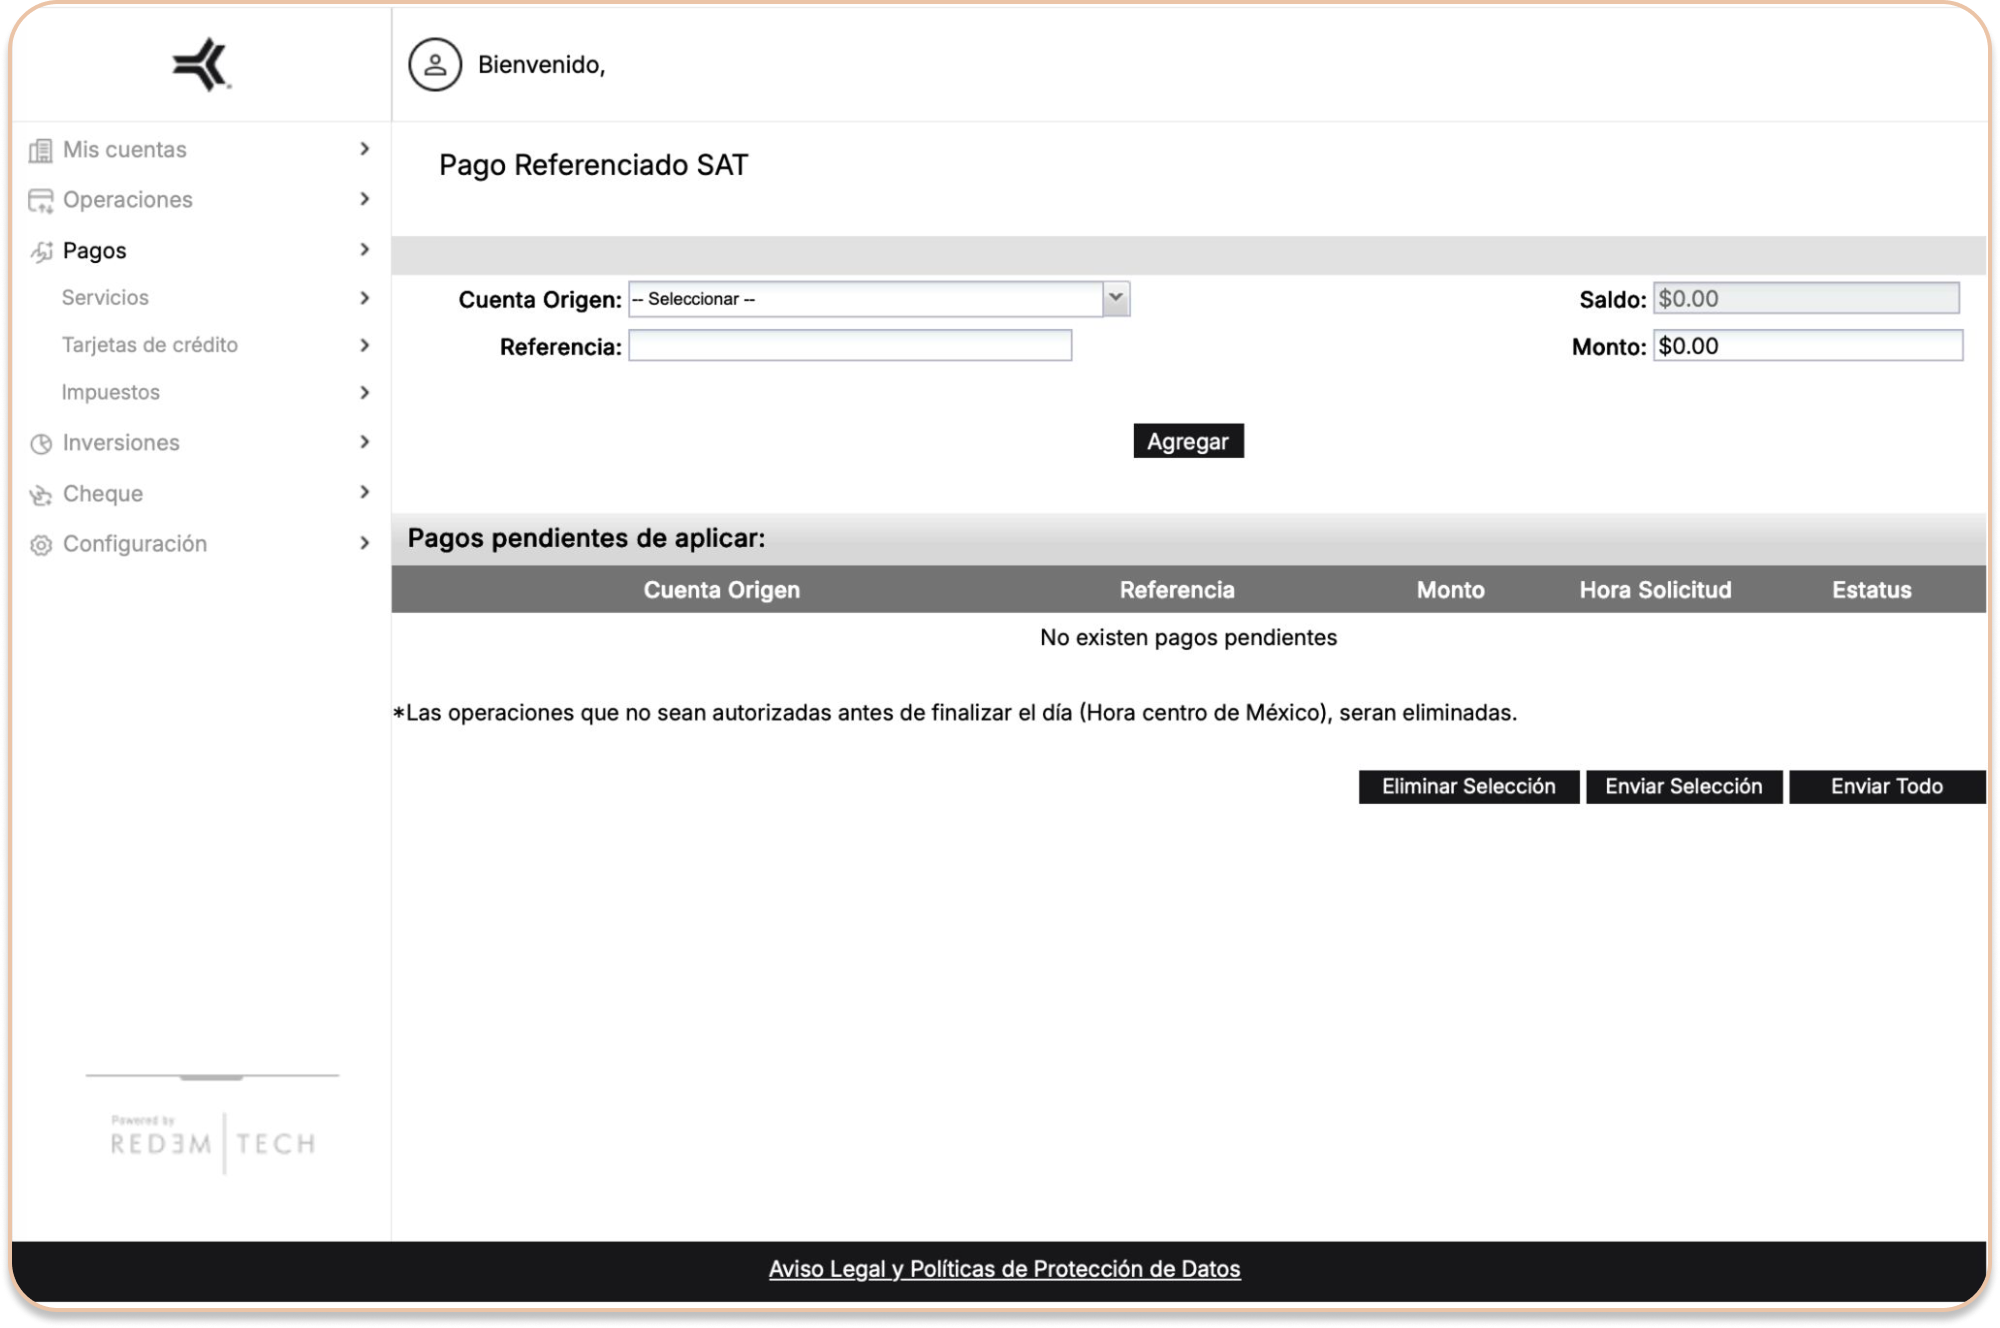
Task: Click the Configuración gear icon
Action: tap(41, 545)
